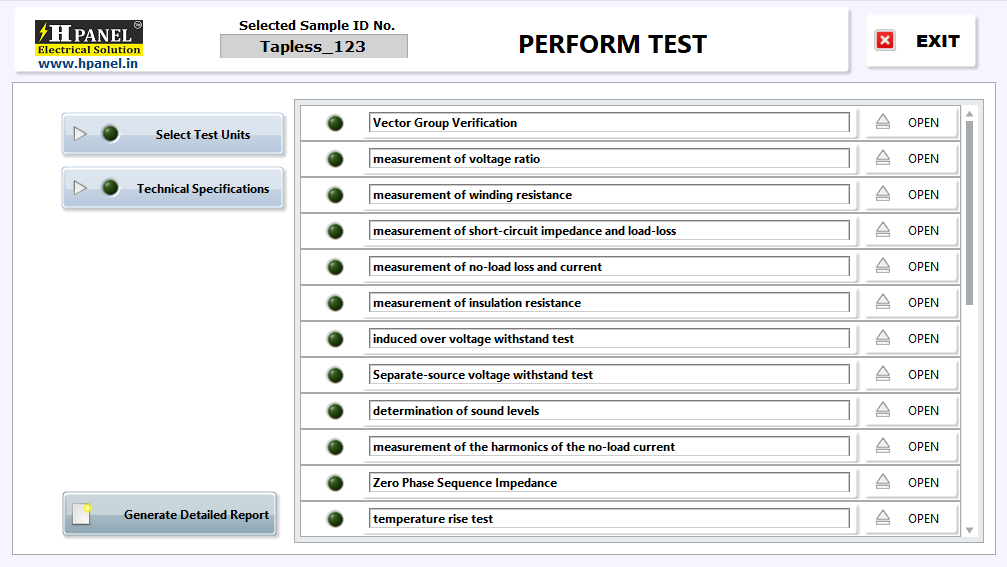Toggle status LED for measurement of voltage ratio
This screenshot has height=567, width=1007.
pyautogui.click(x=335, y=159)
